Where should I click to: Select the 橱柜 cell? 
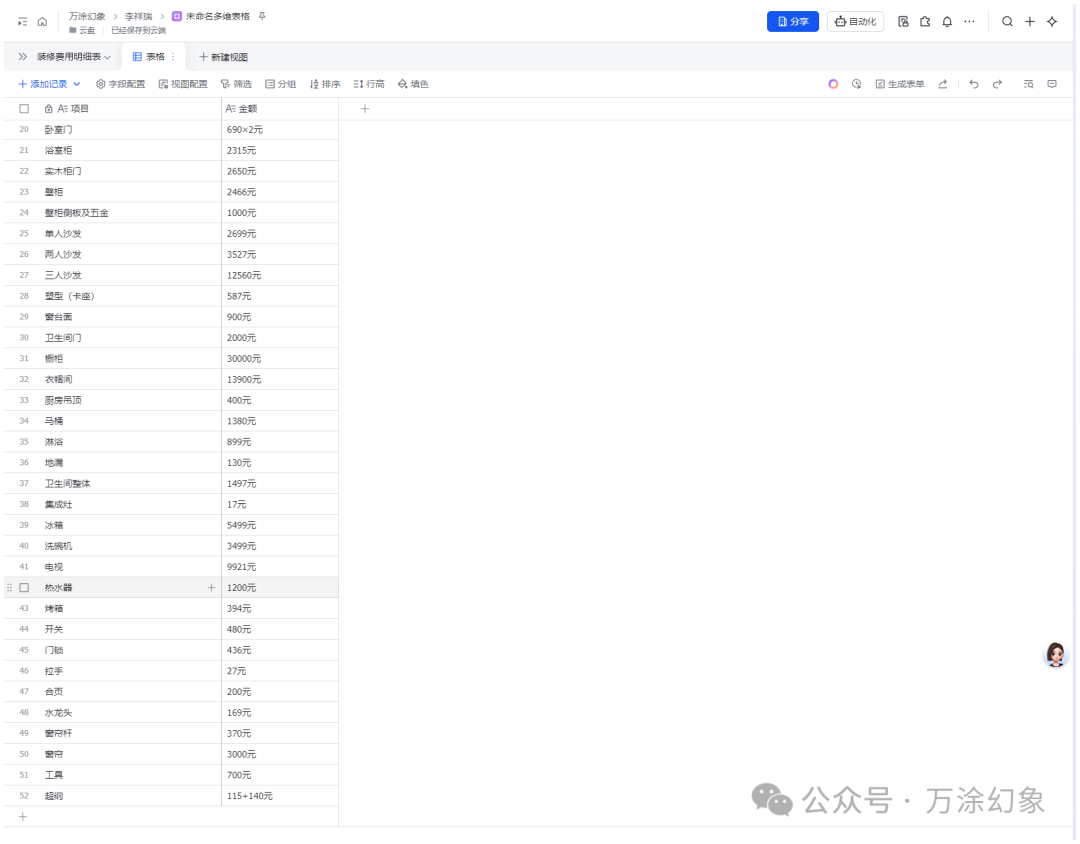[x=129, y=359]
